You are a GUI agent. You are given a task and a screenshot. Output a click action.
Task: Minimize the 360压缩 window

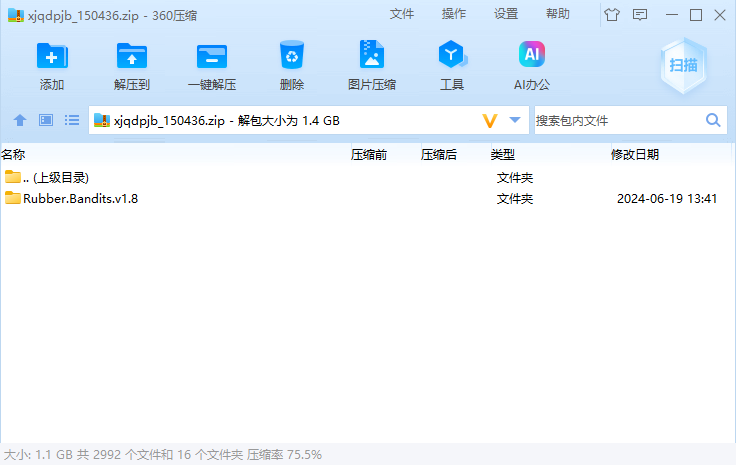672,15
